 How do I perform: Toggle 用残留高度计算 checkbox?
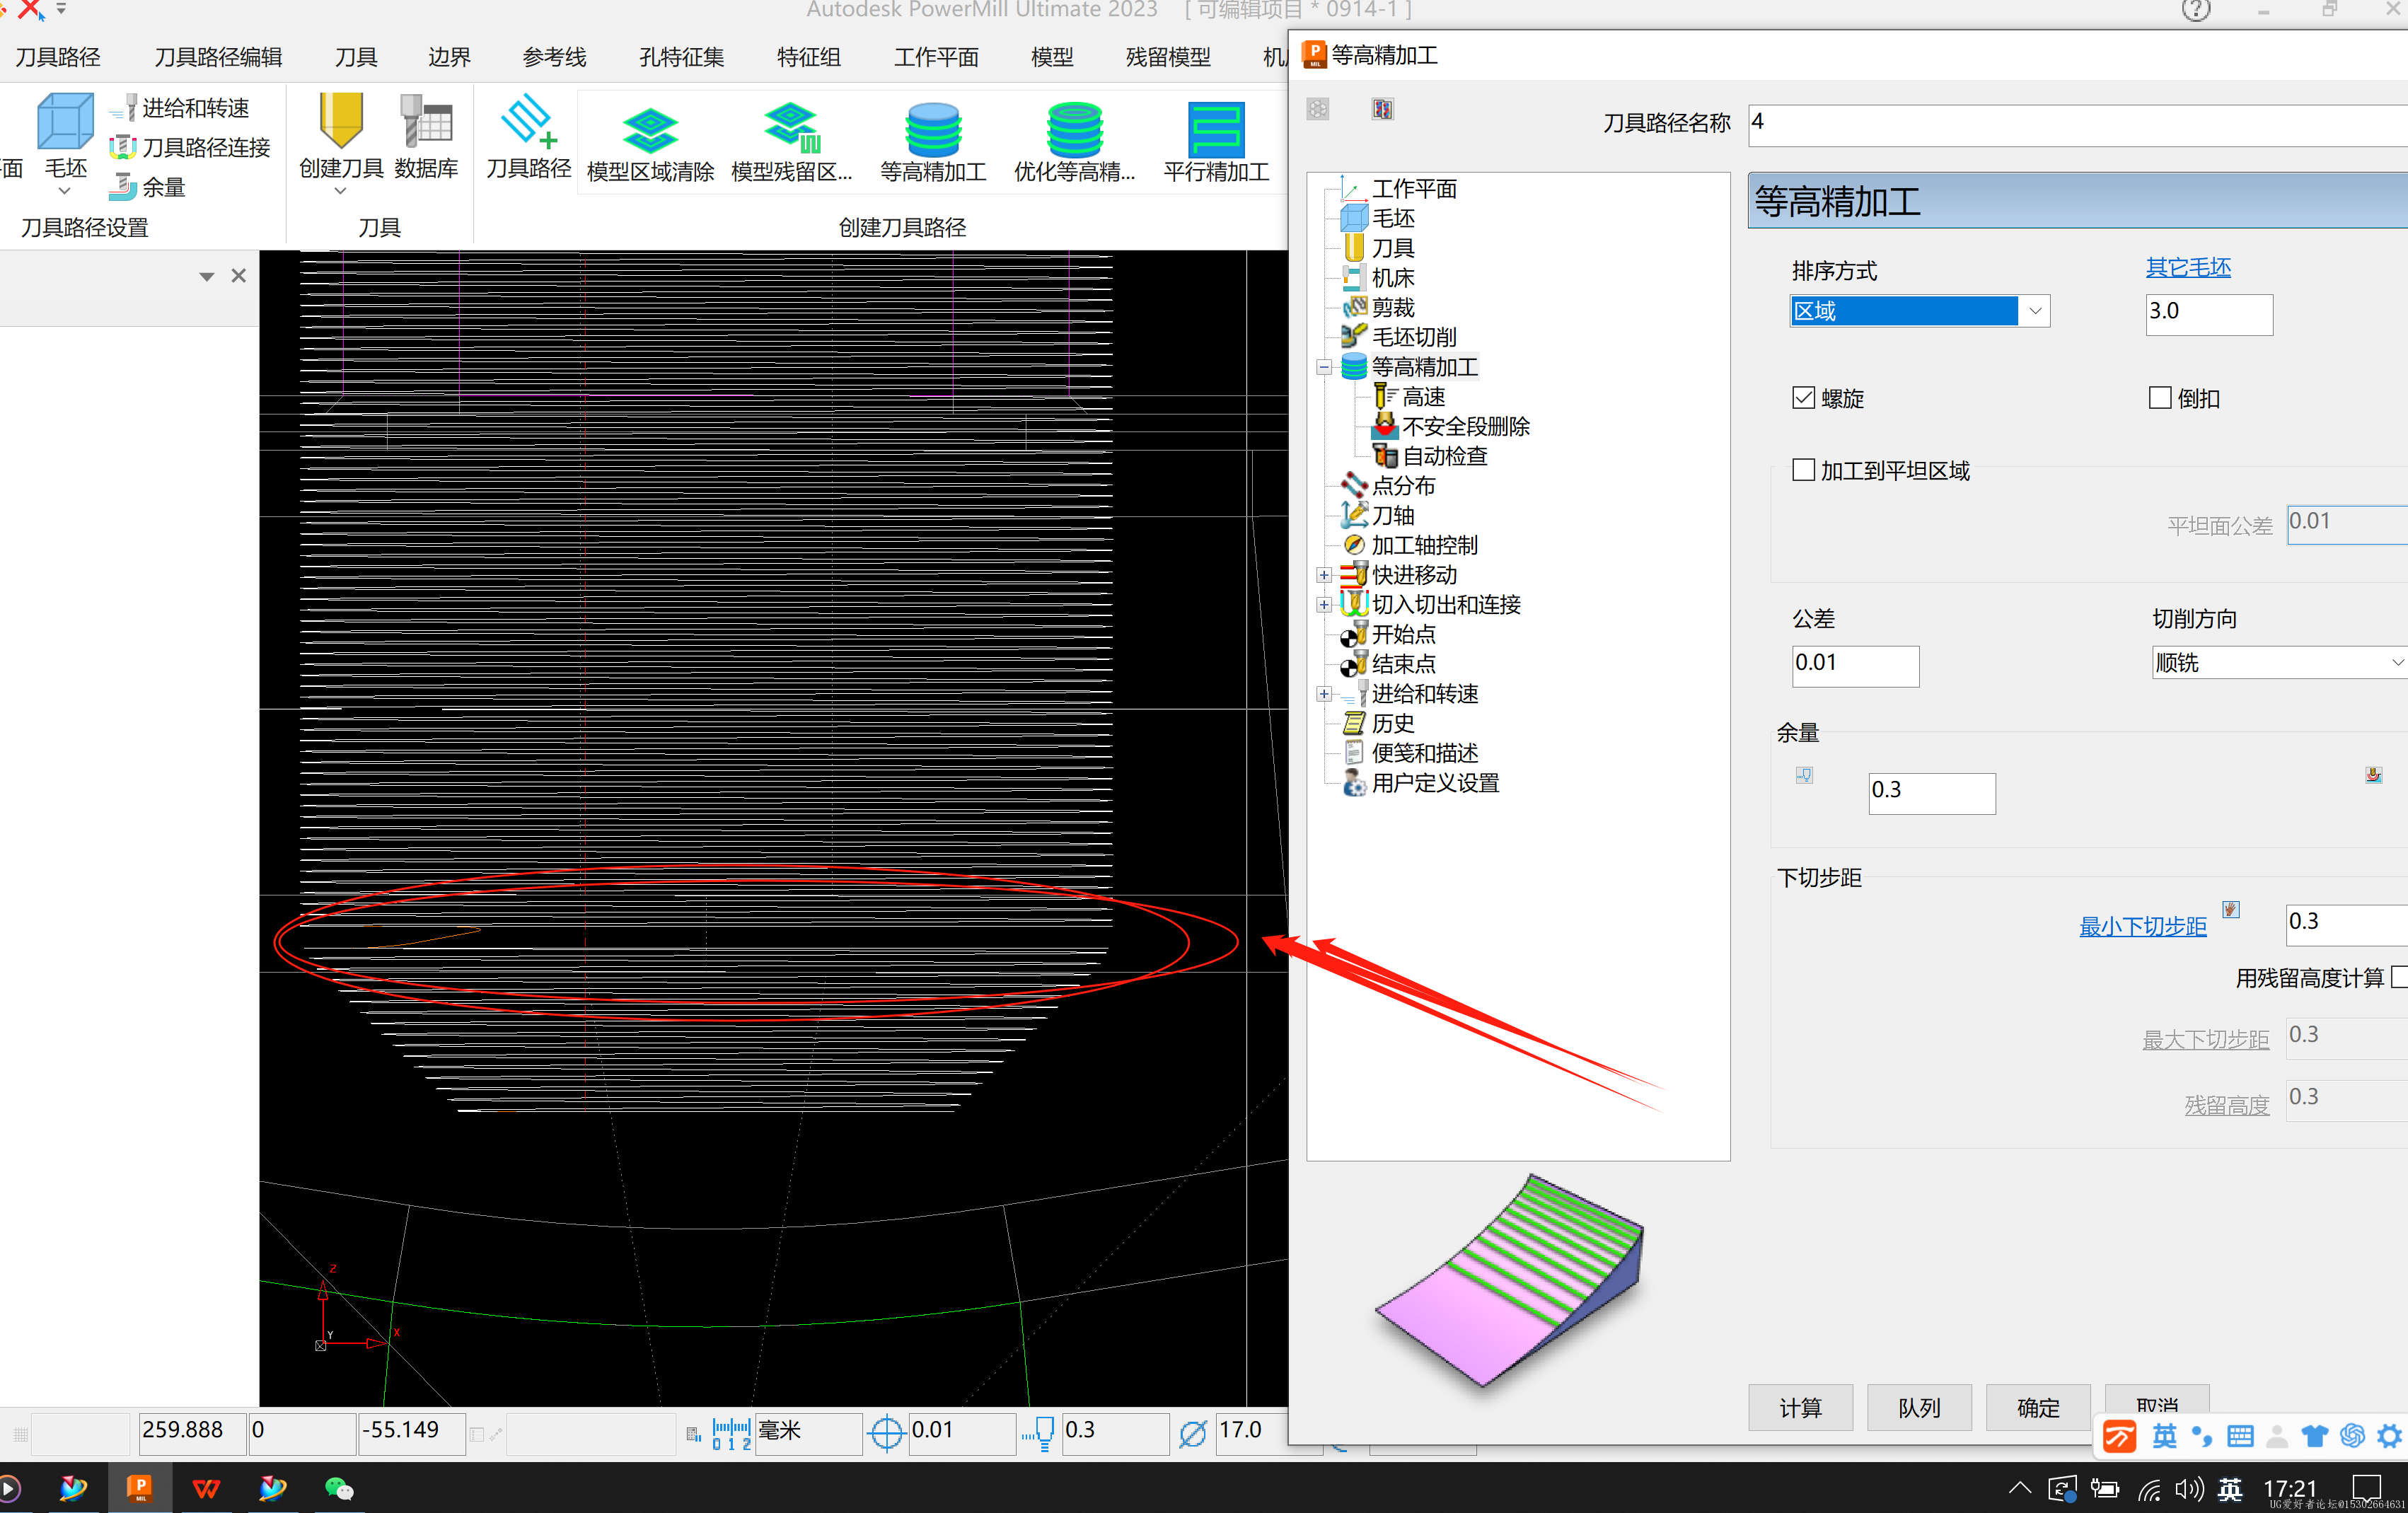coord(2399,977)
